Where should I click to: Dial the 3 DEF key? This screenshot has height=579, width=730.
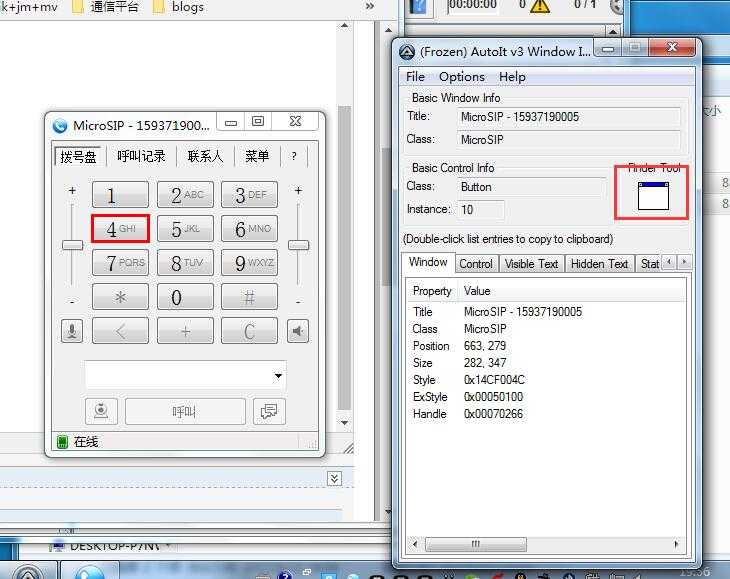tap(250, 195)
